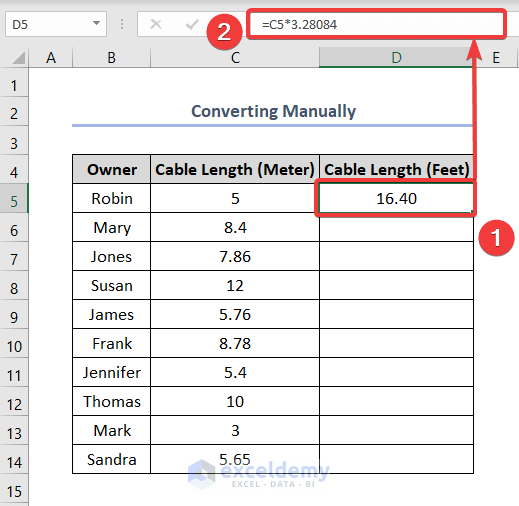The image size is (519, 506).
Task: Select the cell with value 5.4
Action: [235, 372]
